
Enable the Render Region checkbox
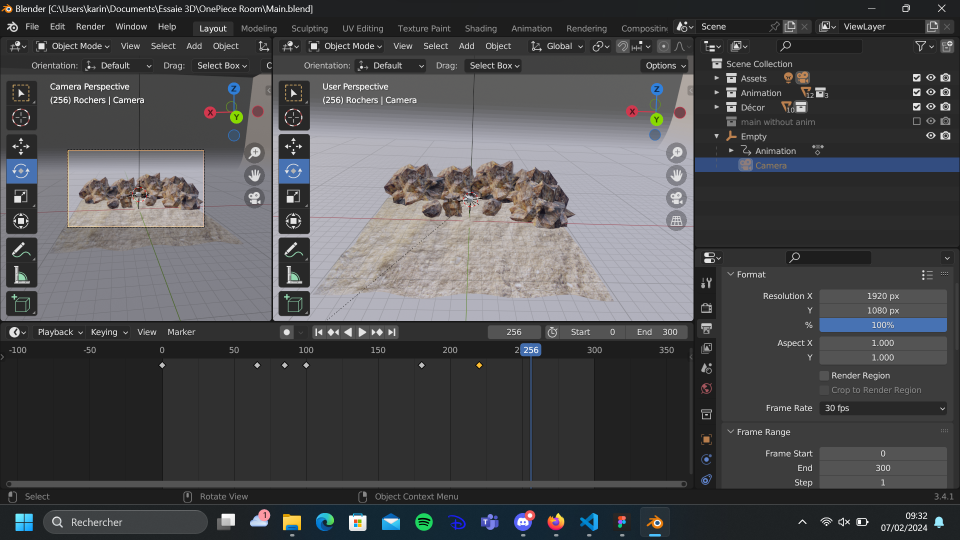[824, 376]
